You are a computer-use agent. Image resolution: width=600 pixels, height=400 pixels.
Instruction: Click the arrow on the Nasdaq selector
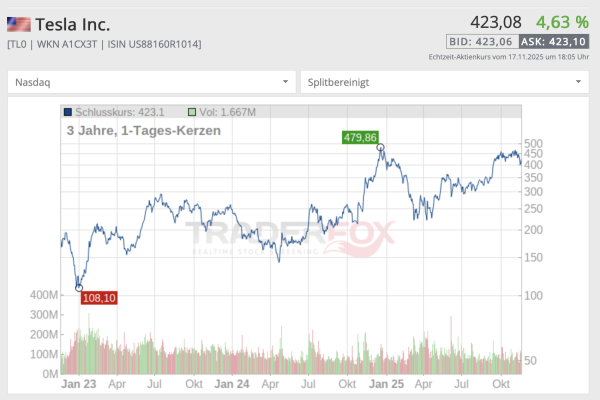pyautogui.click(x=287, y=82)
